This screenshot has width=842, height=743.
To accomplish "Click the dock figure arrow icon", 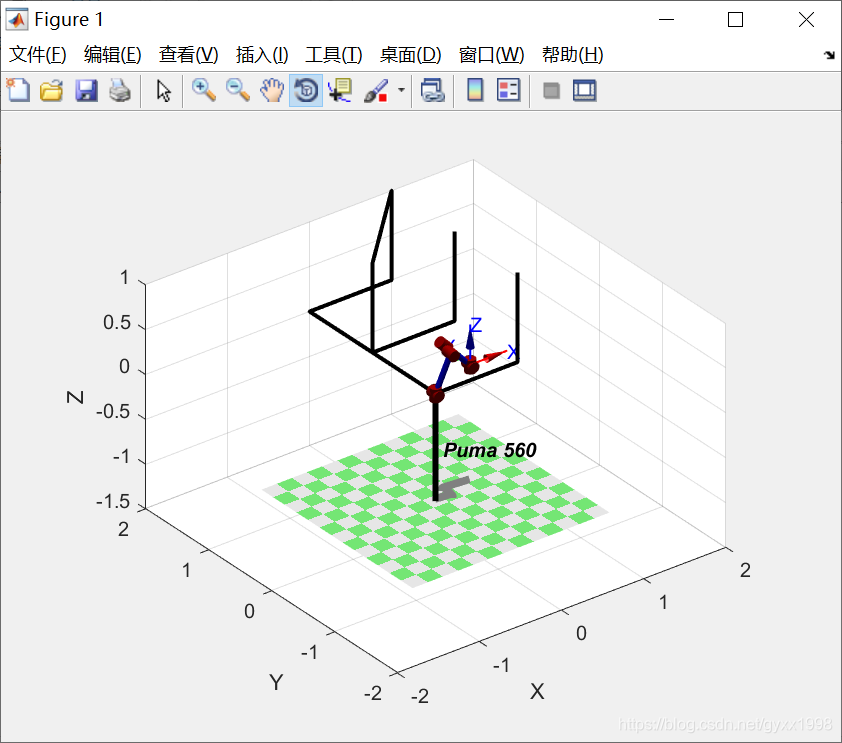I will 830,55.
